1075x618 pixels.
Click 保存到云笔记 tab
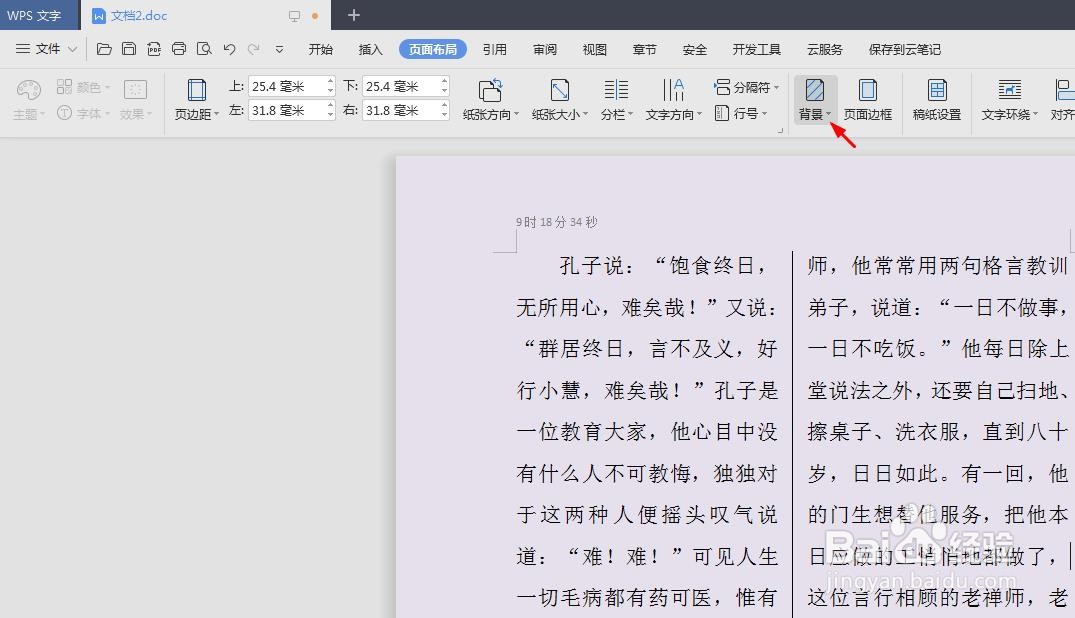(904, 49)
